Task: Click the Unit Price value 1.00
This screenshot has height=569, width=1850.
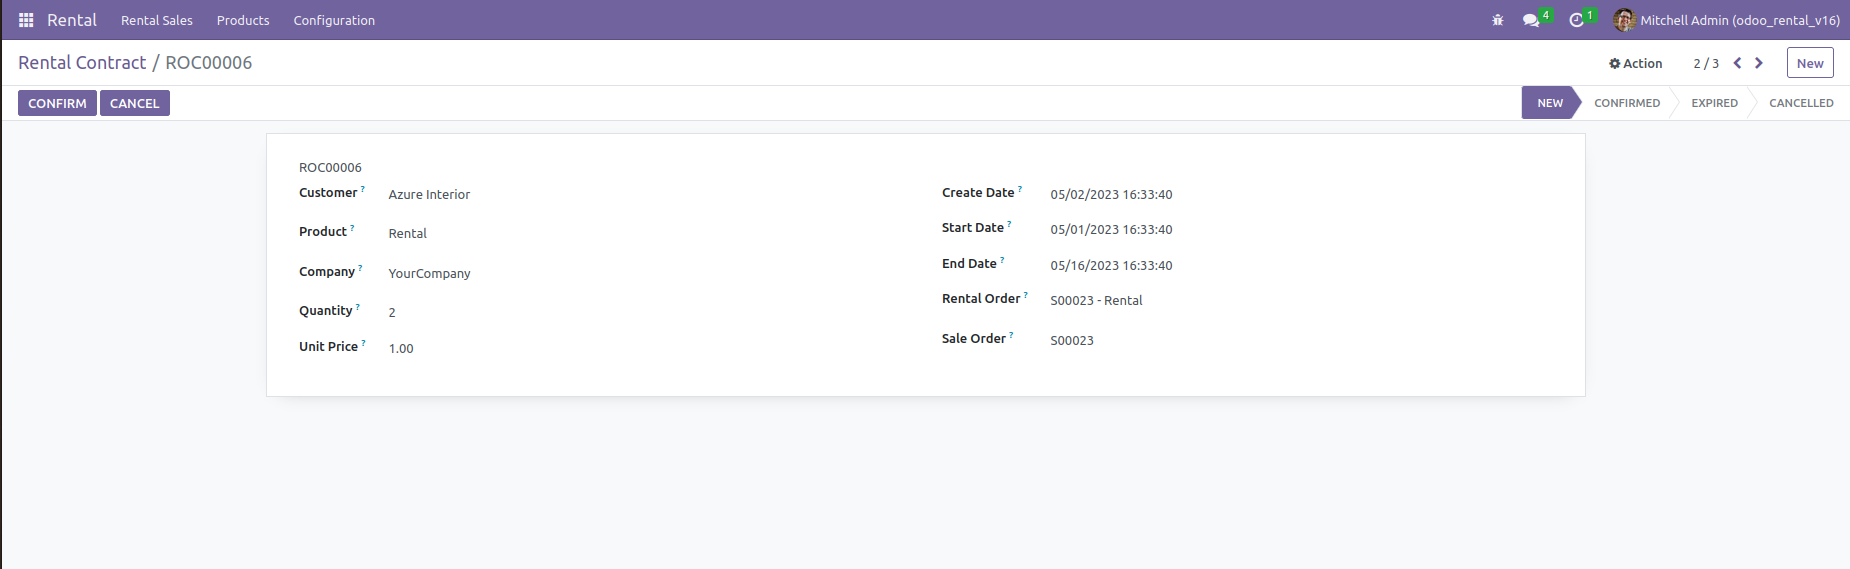Action: tap(401, 349)
